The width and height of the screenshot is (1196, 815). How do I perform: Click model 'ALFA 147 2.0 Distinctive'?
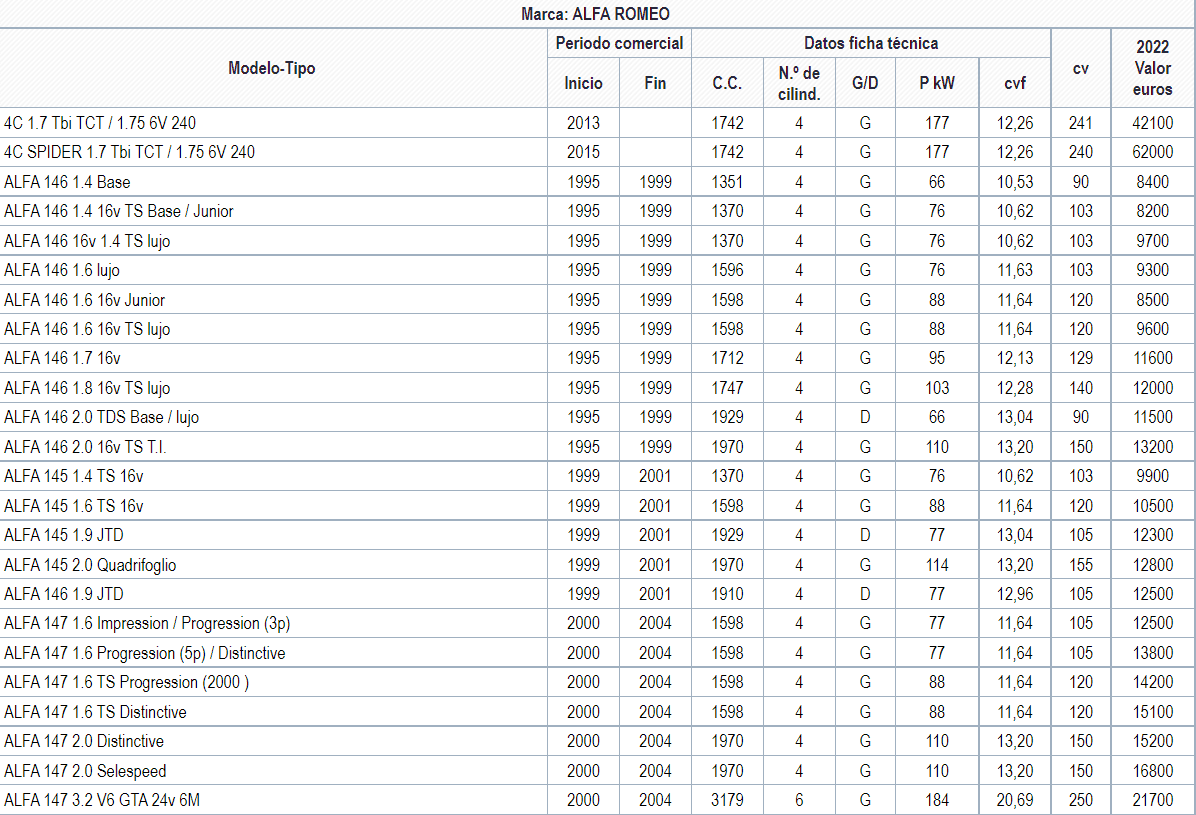[83, 741]
